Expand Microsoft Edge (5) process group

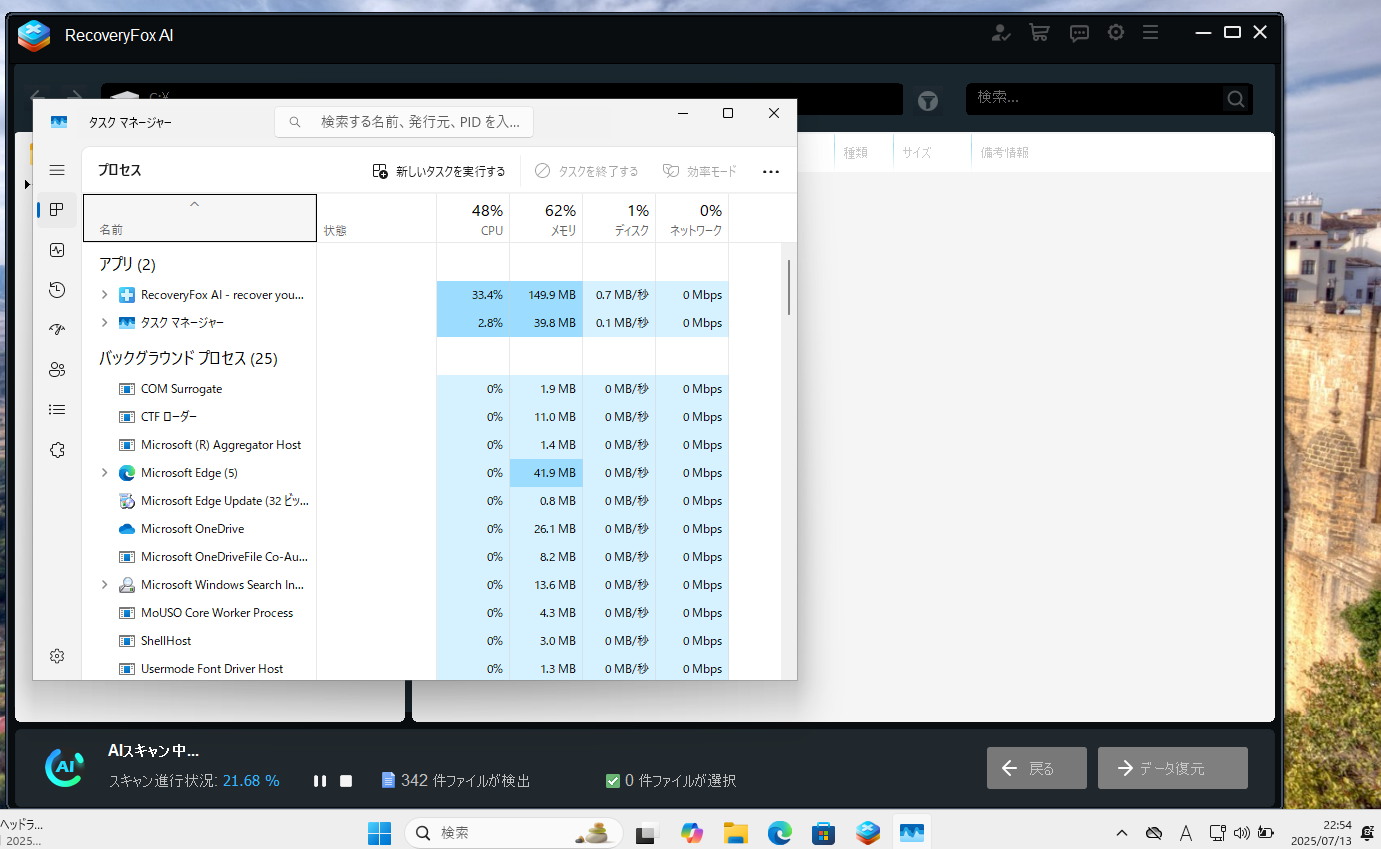point(104,473)
